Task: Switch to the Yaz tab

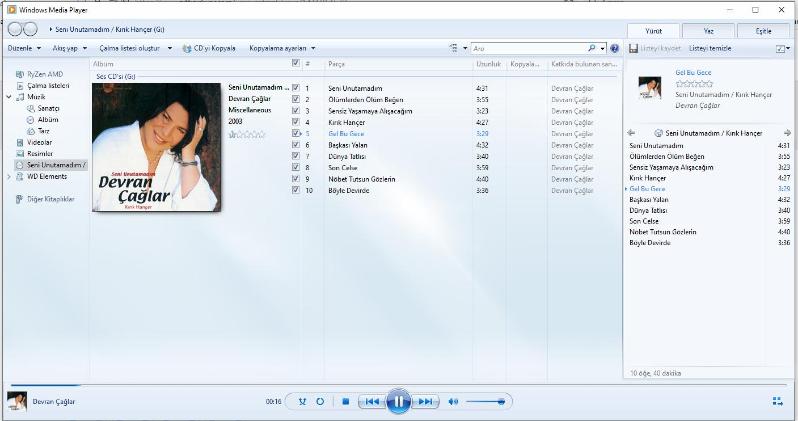Action: point(709,31)
